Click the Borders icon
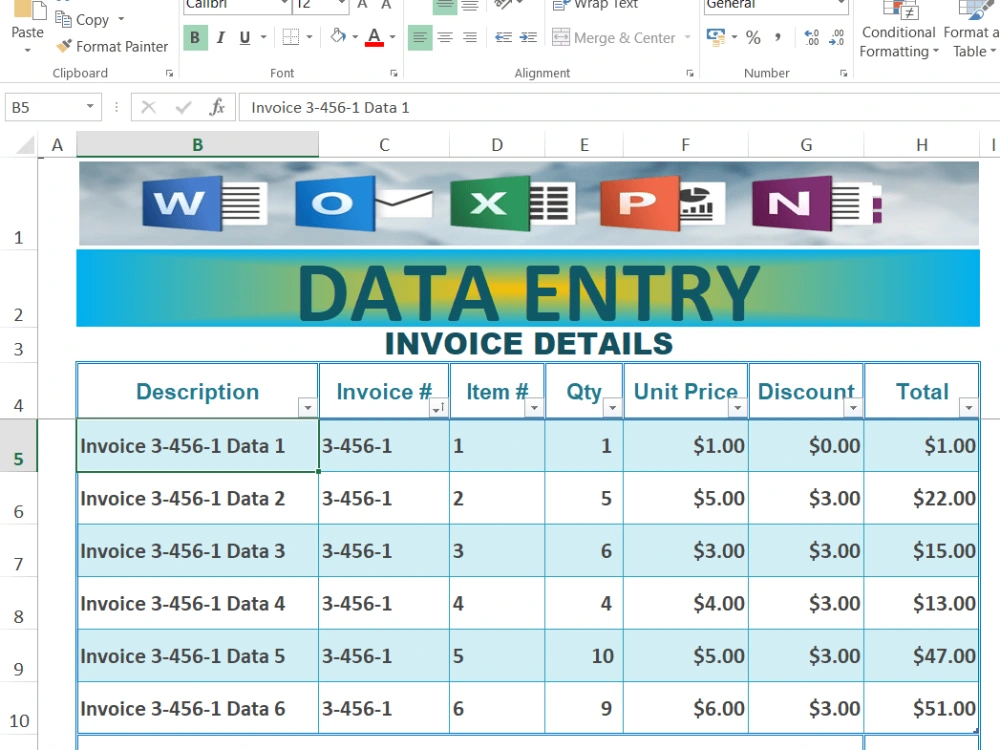 click(291, 38)
